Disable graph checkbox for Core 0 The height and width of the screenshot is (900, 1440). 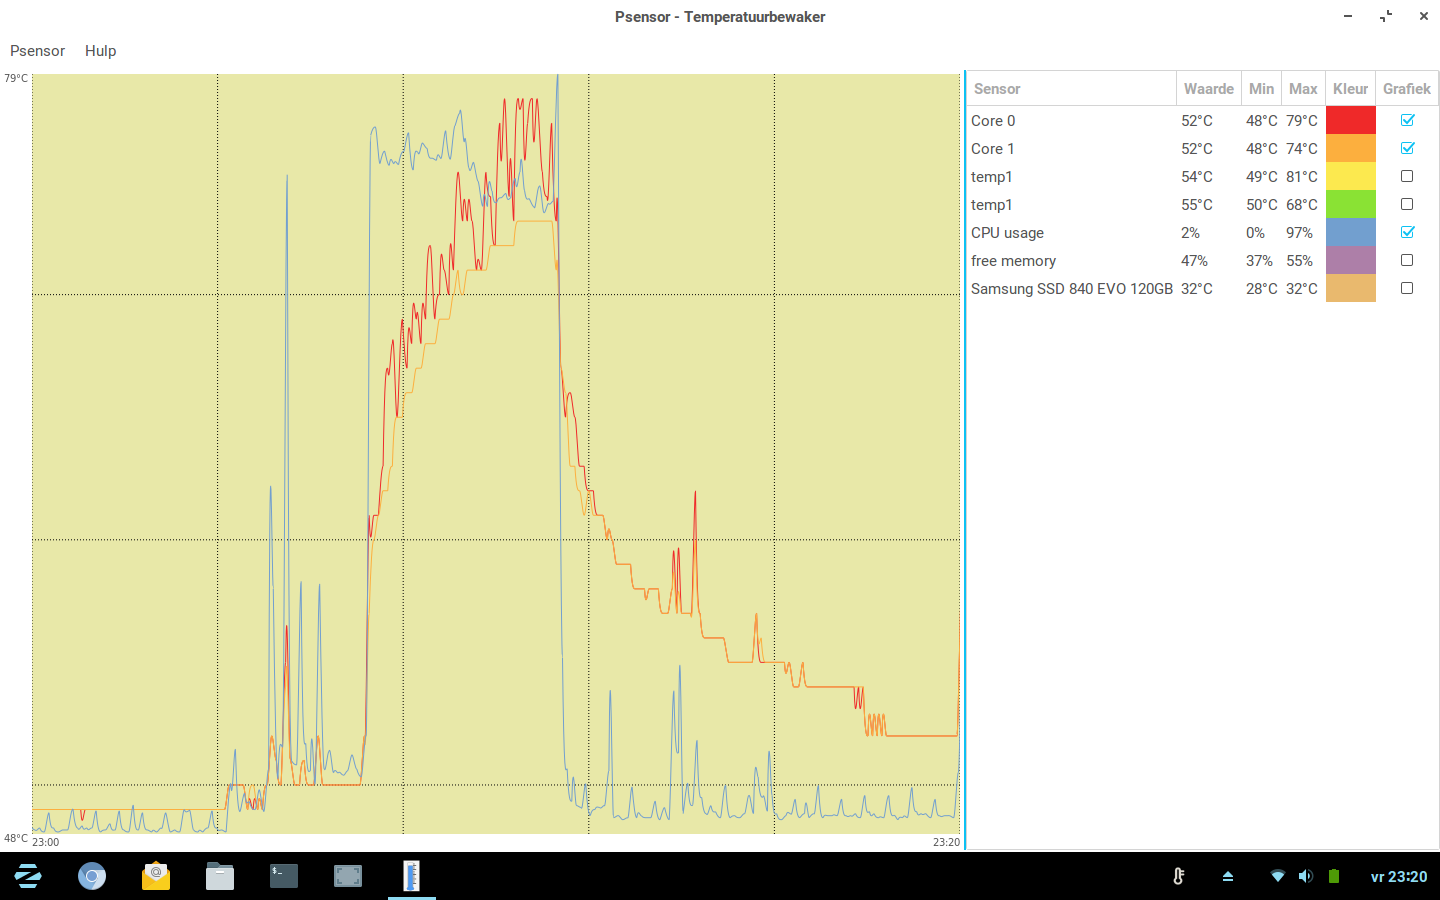click(x=1407, y=120)
